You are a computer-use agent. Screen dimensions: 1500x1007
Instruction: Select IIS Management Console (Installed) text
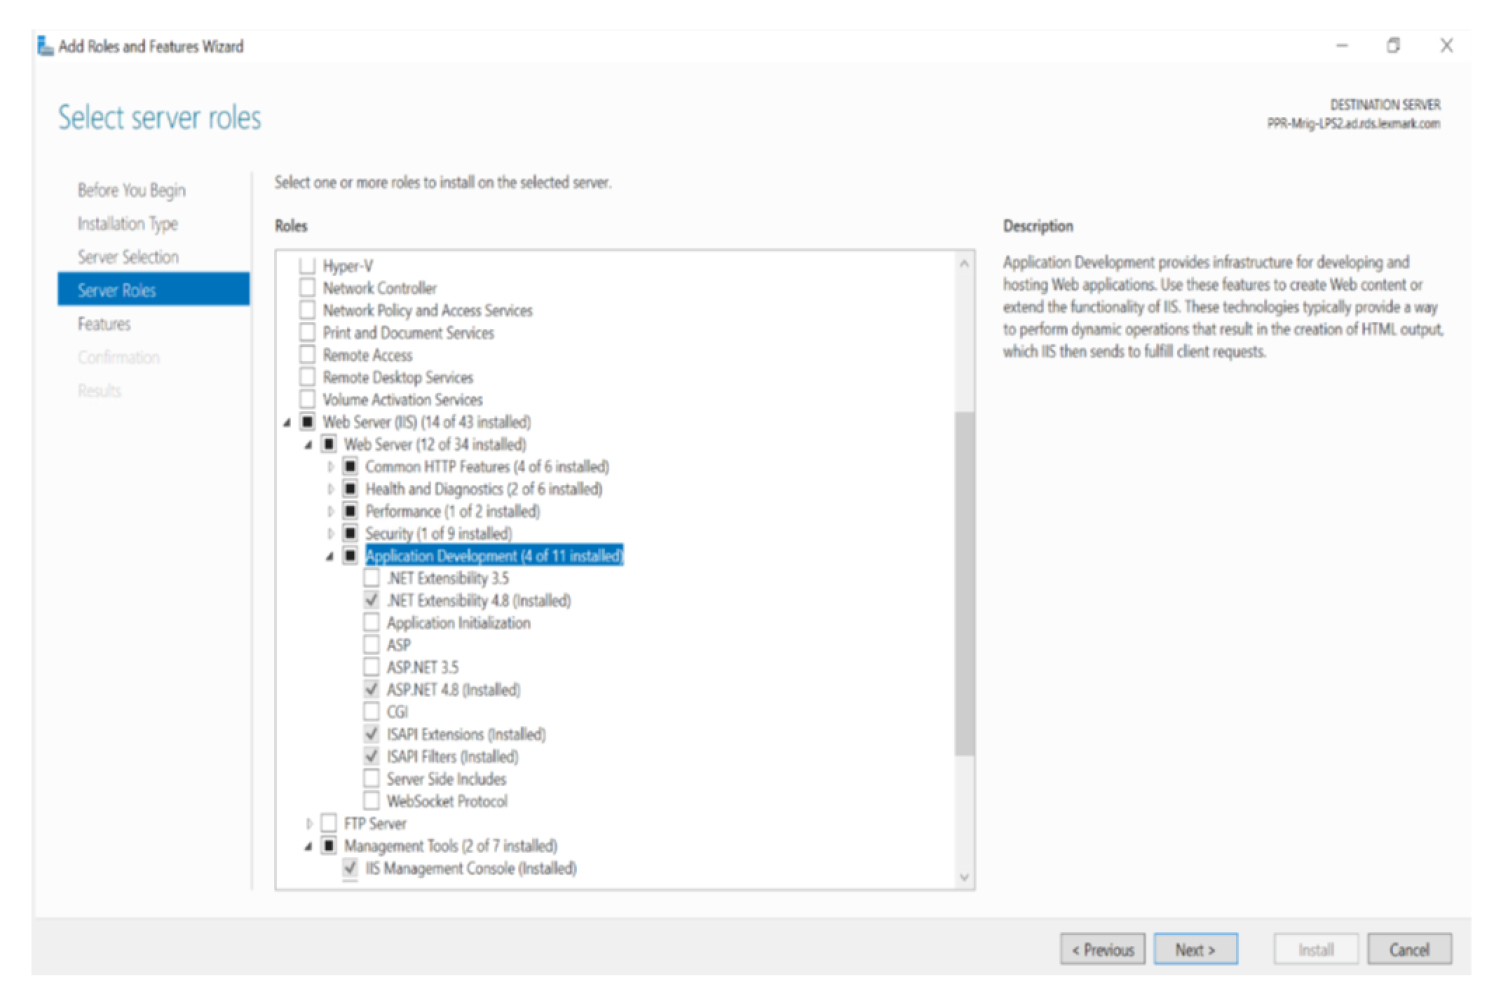point(471,868)
